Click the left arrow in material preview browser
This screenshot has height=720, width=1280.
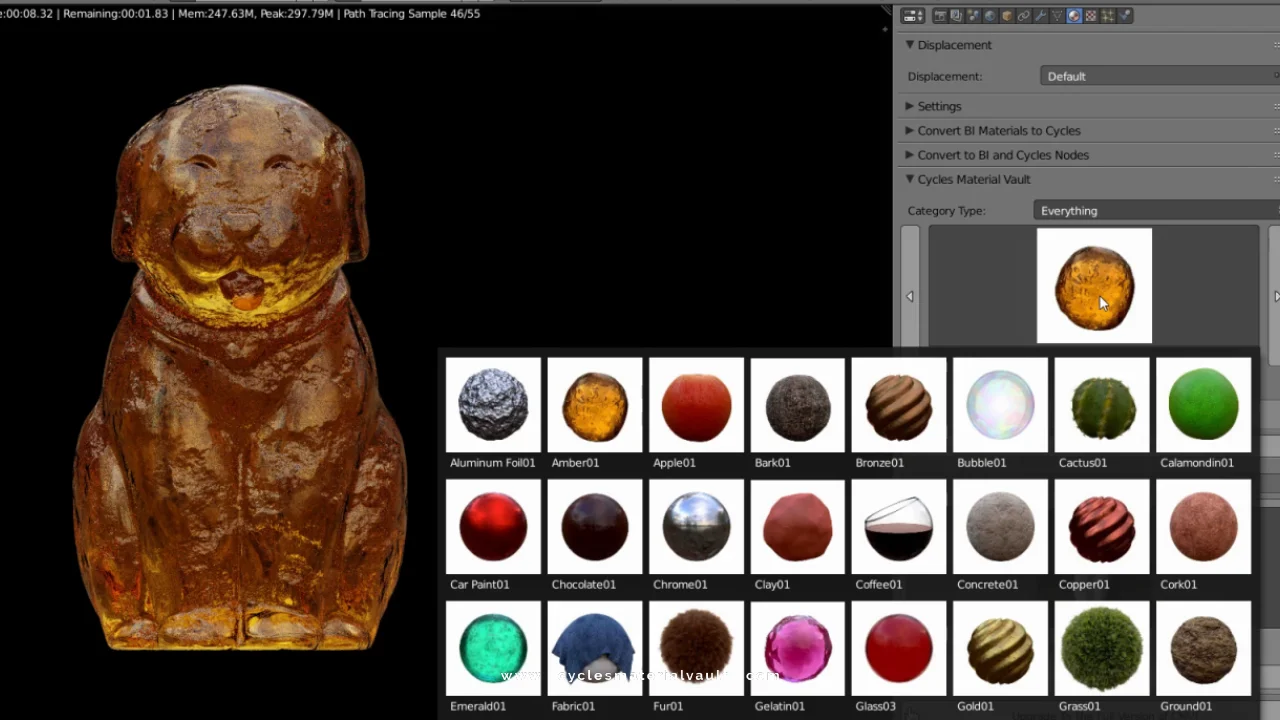910,296
